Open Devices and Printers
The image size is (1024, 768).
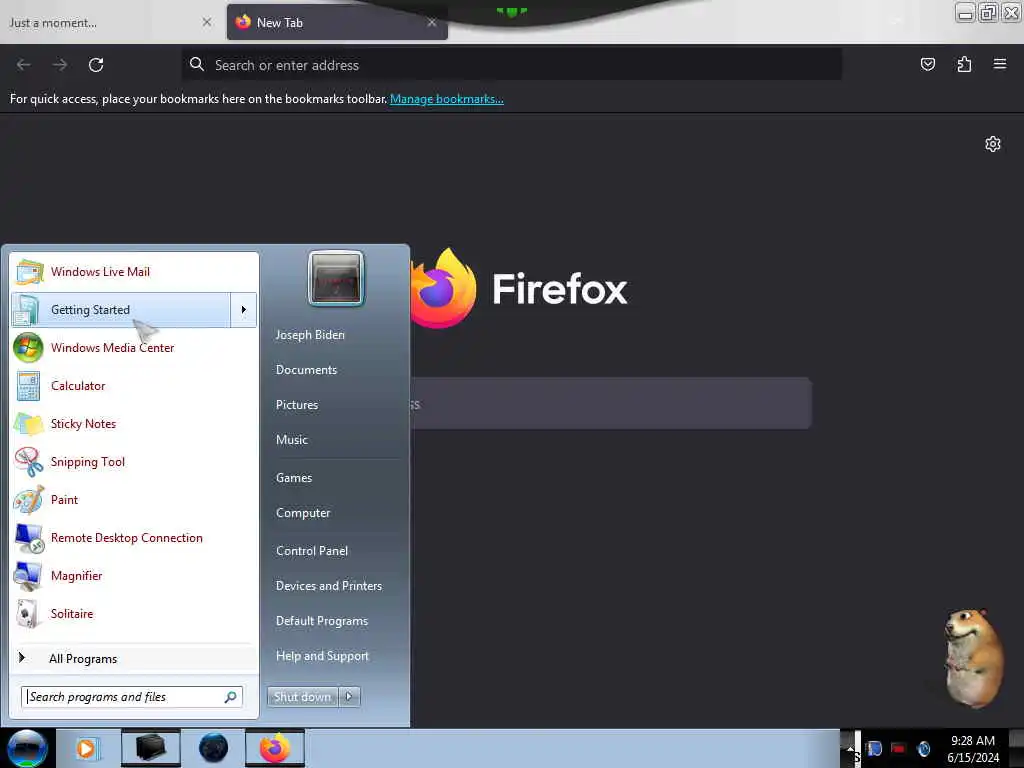coord(329,586)
